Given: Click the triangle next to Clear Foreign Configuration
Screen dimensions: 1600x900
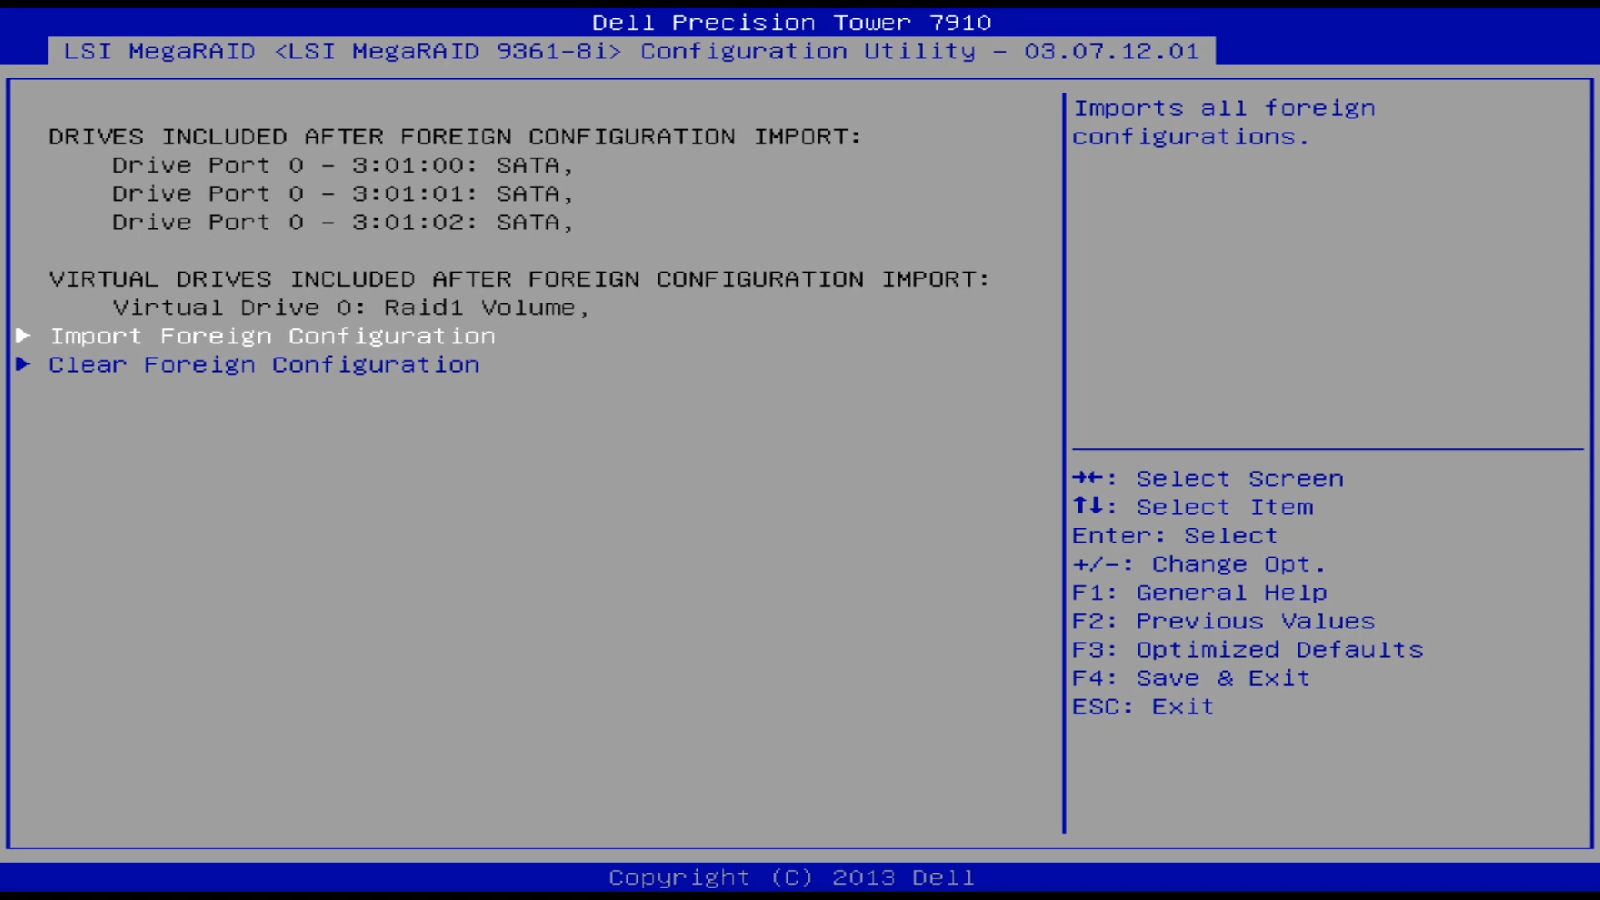Looking at the screenshot, I should [x=22, y=364].
